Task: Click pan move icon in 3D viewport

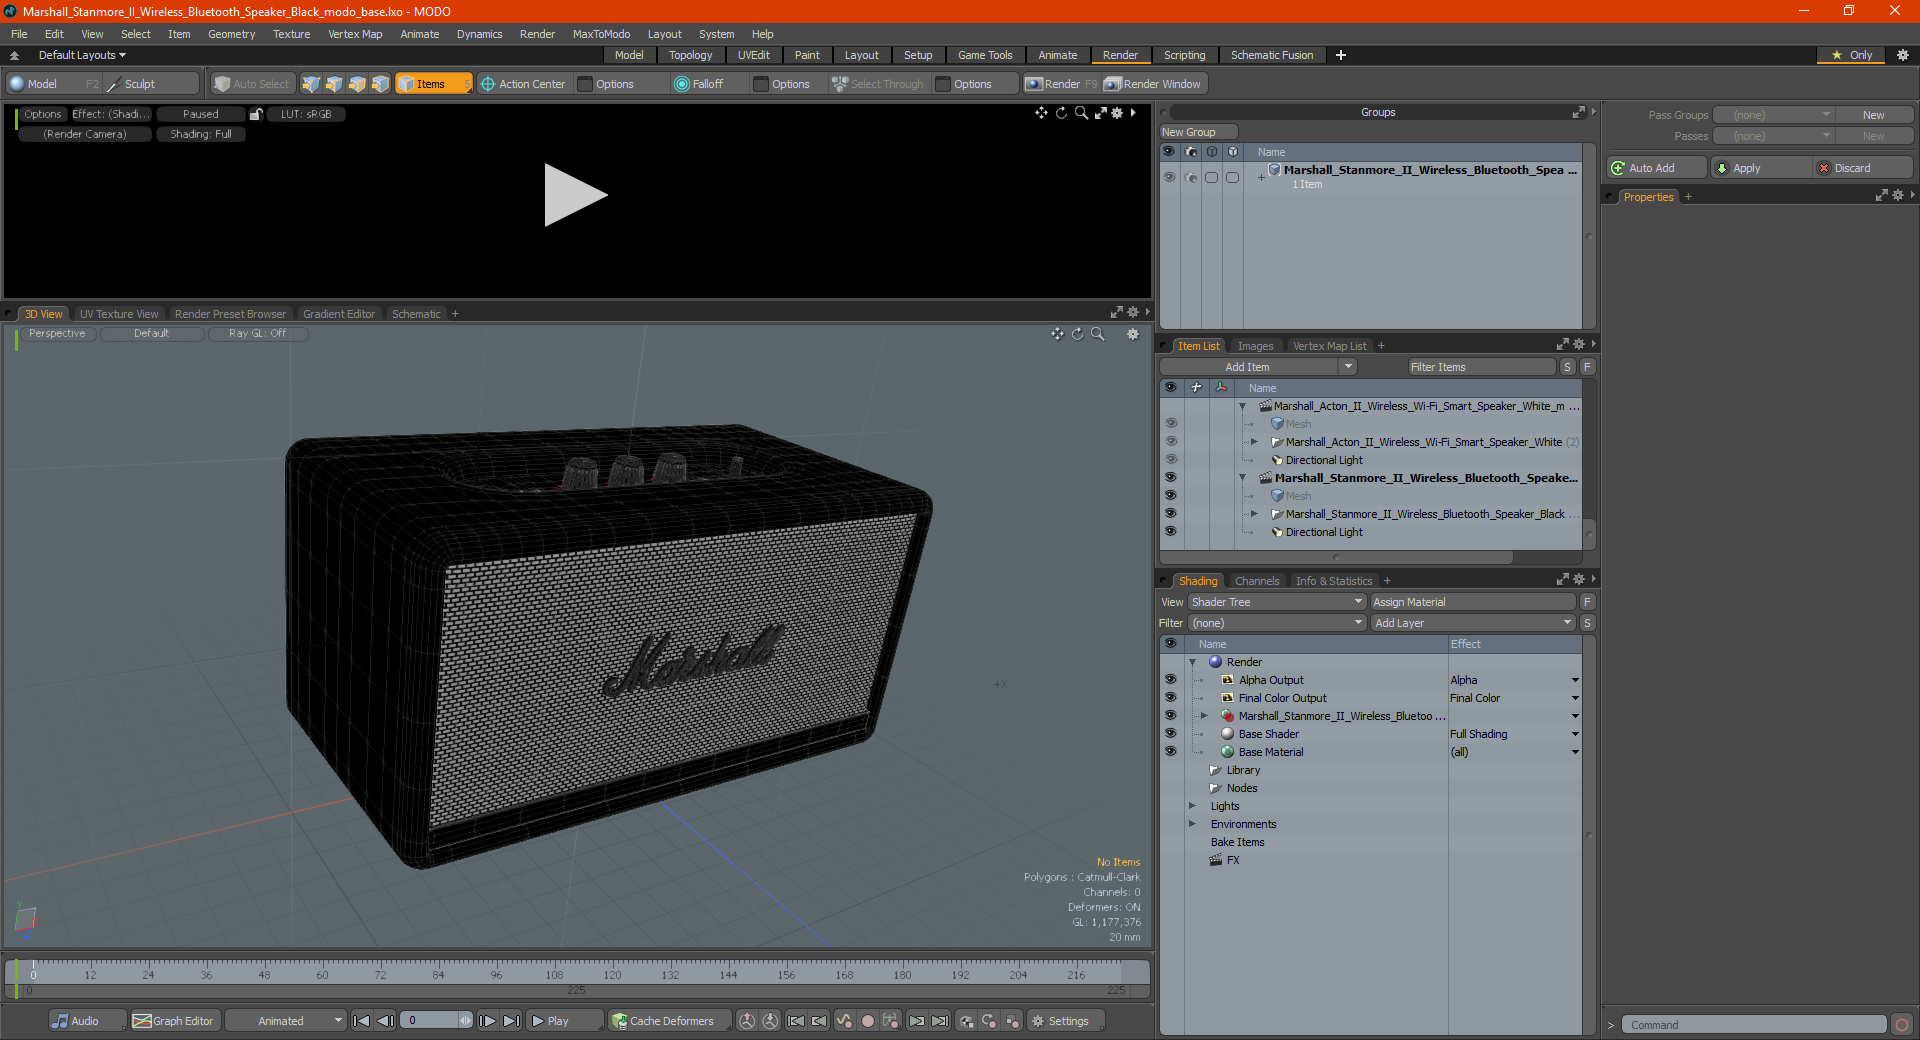Action: pos(1057,334)
